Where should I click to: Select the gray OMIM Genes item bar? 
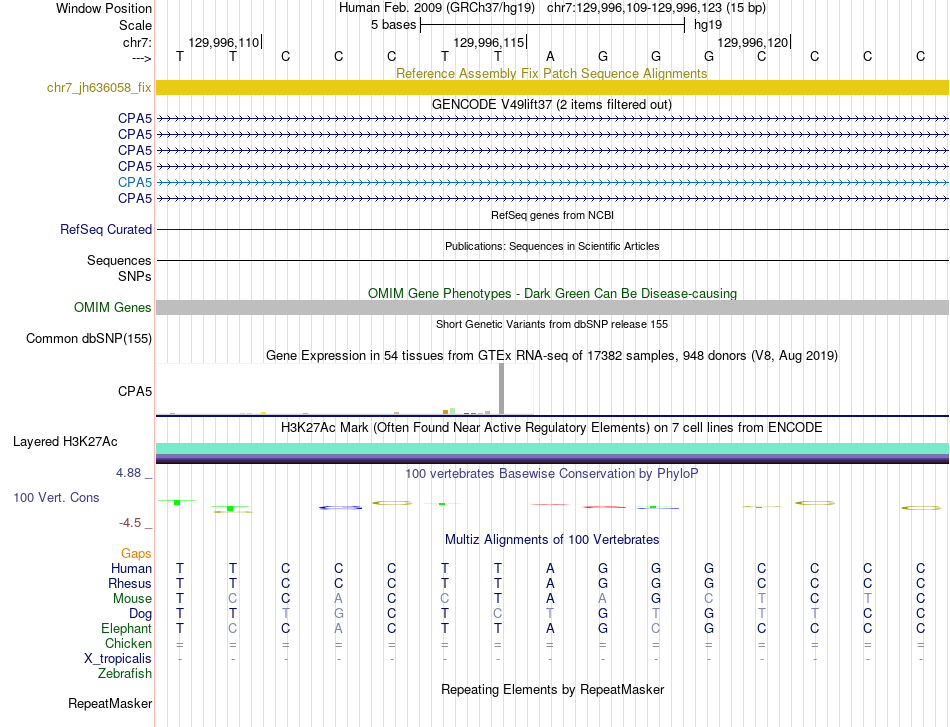coord(552,308)
